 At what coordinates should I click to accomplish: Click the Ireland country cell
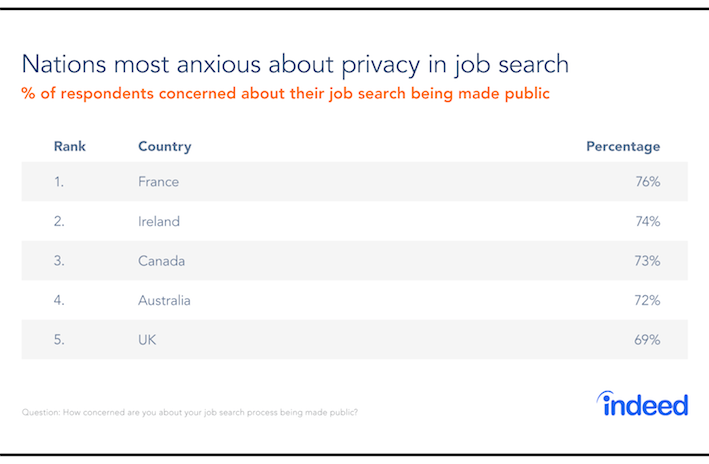coord(159,222)
